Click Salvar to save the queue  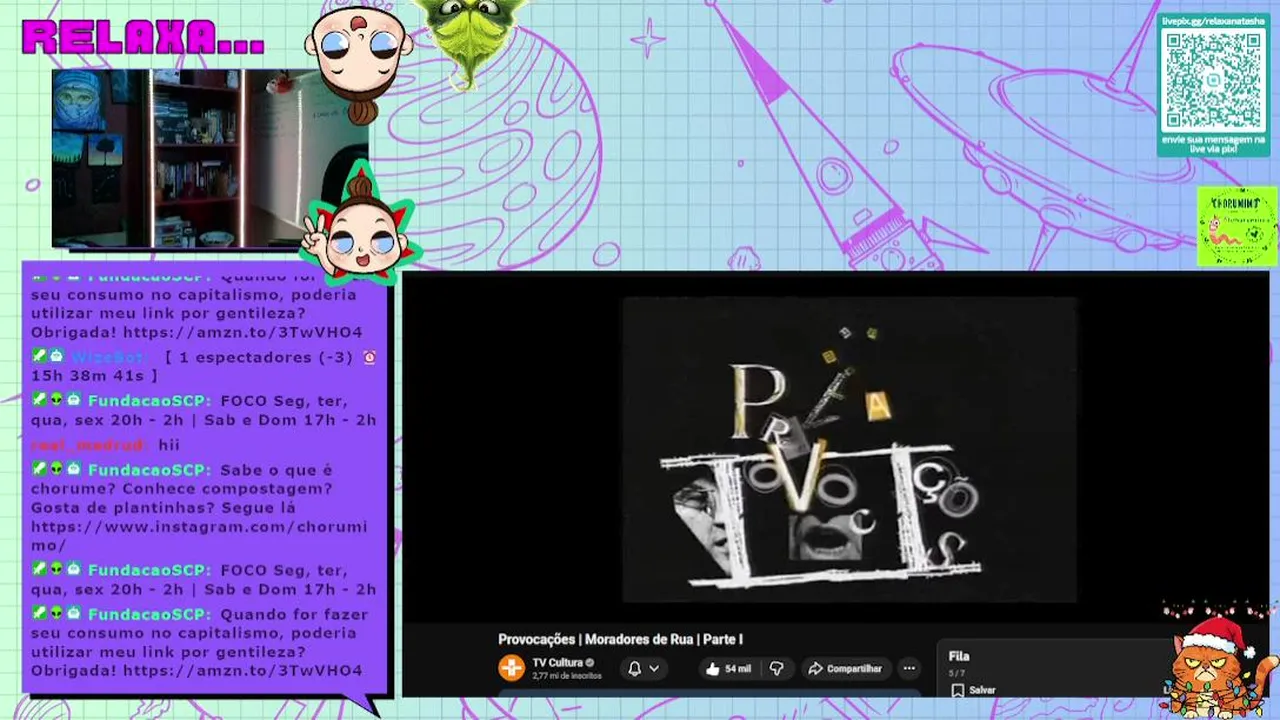pos(974,690)
